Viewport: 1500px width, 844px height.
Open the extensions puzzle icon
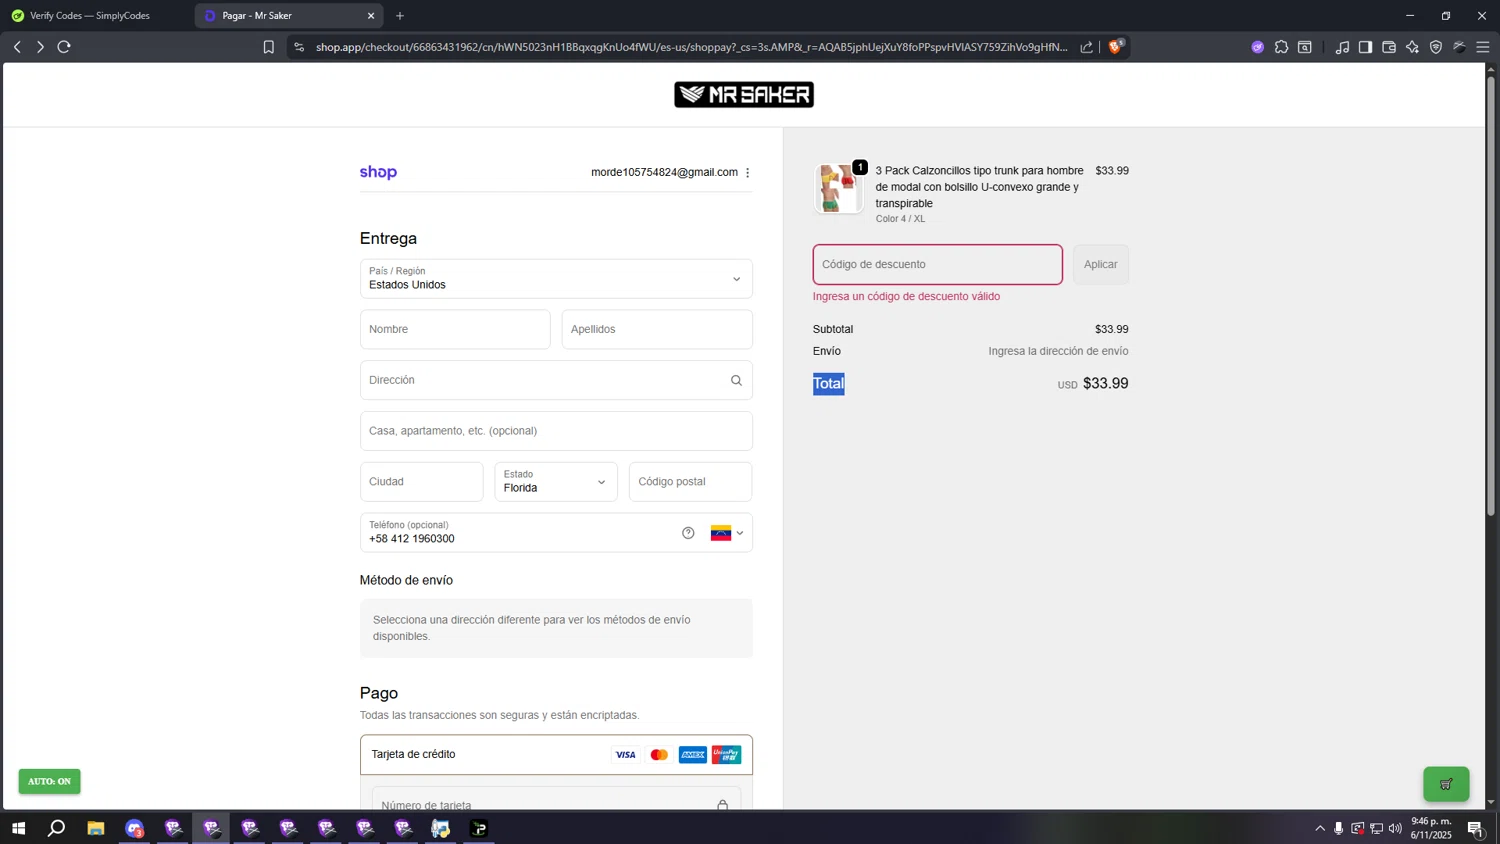(1281, 47)
